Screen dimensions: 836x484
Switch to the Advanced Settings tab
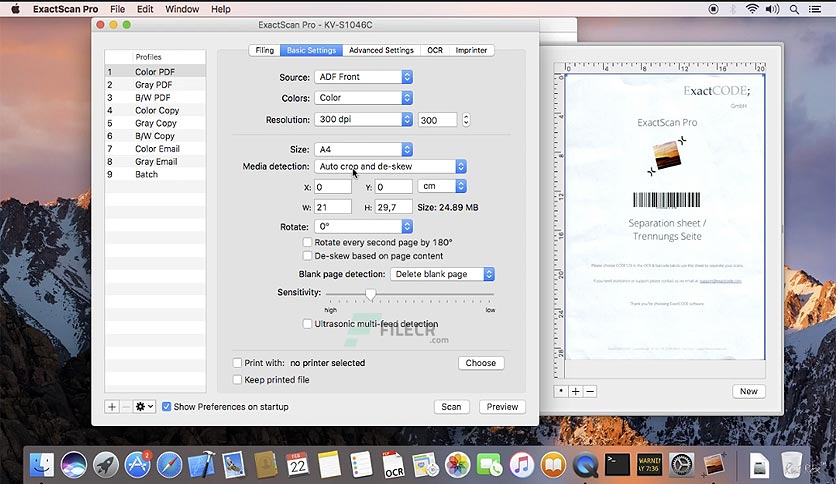tap(381, 50)
